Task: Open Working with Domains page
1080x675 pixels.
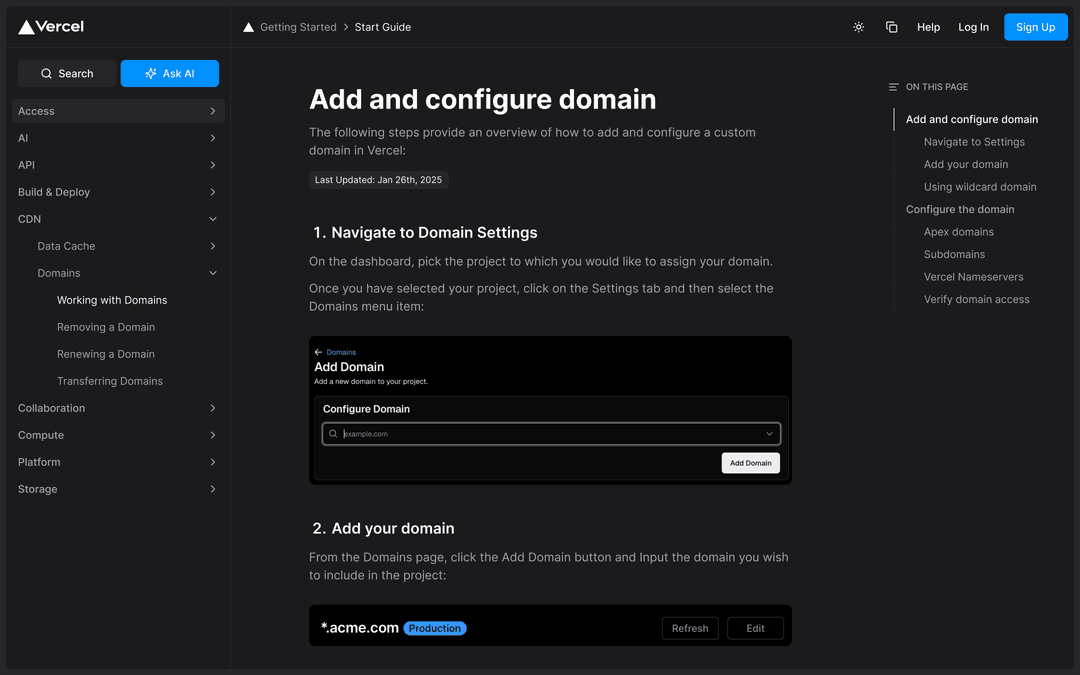Action: 112,300
